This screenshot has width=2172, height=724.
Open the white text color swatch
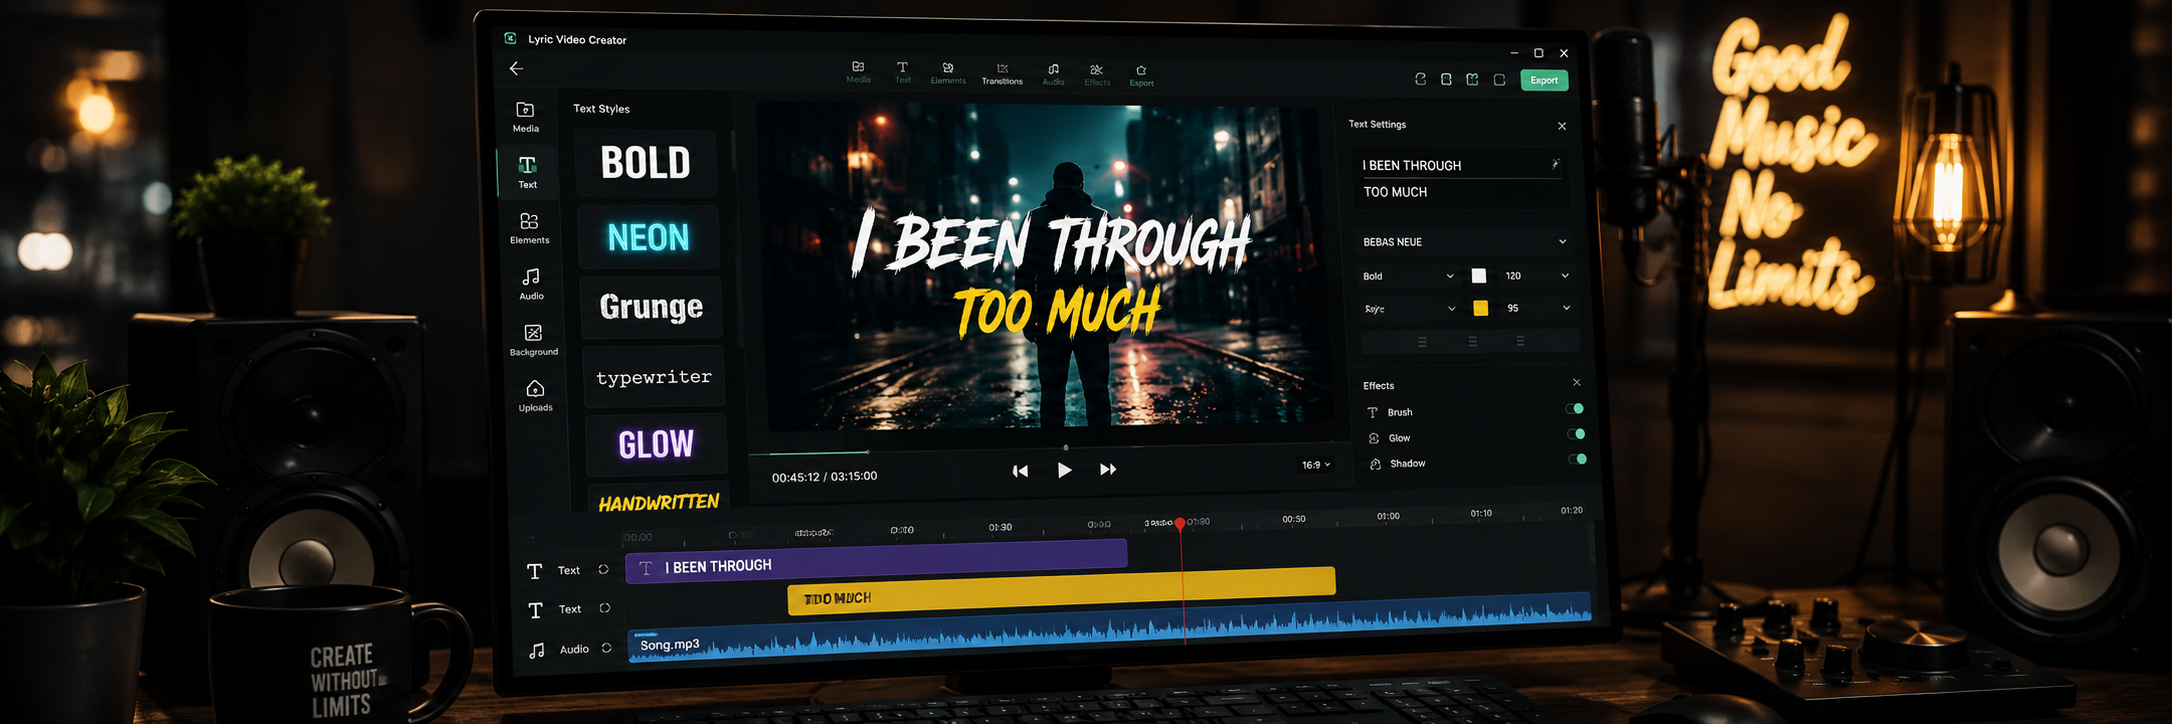1479,276
